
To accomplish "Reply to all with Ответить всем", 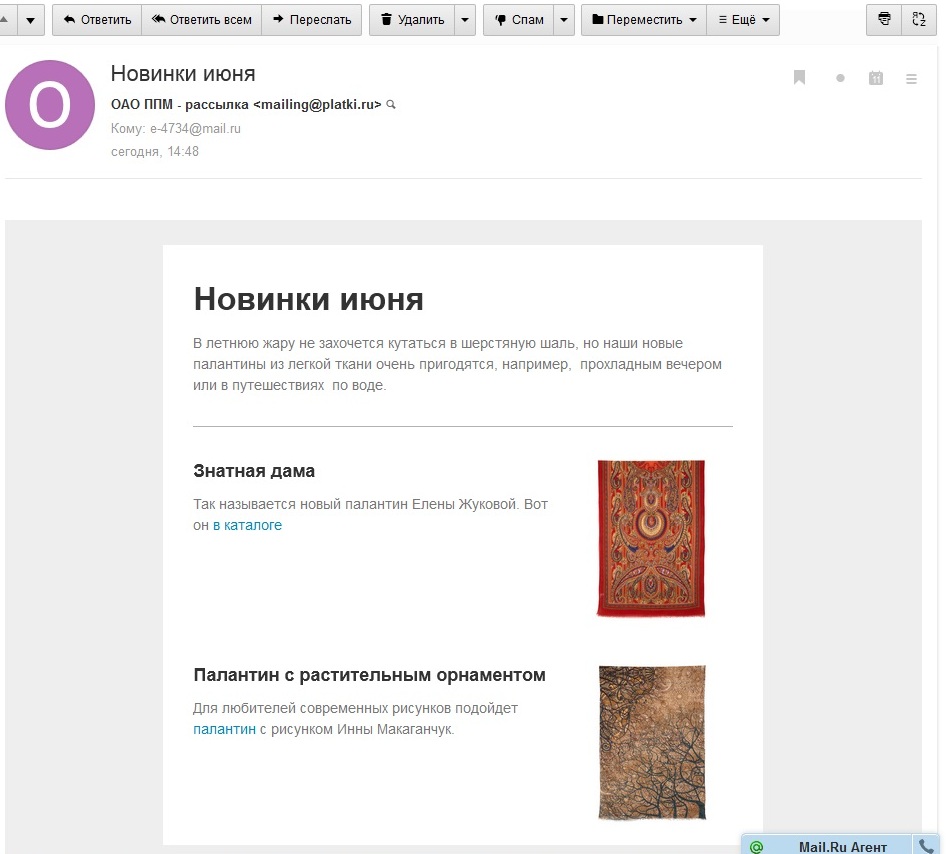I will tap(201, 20).
